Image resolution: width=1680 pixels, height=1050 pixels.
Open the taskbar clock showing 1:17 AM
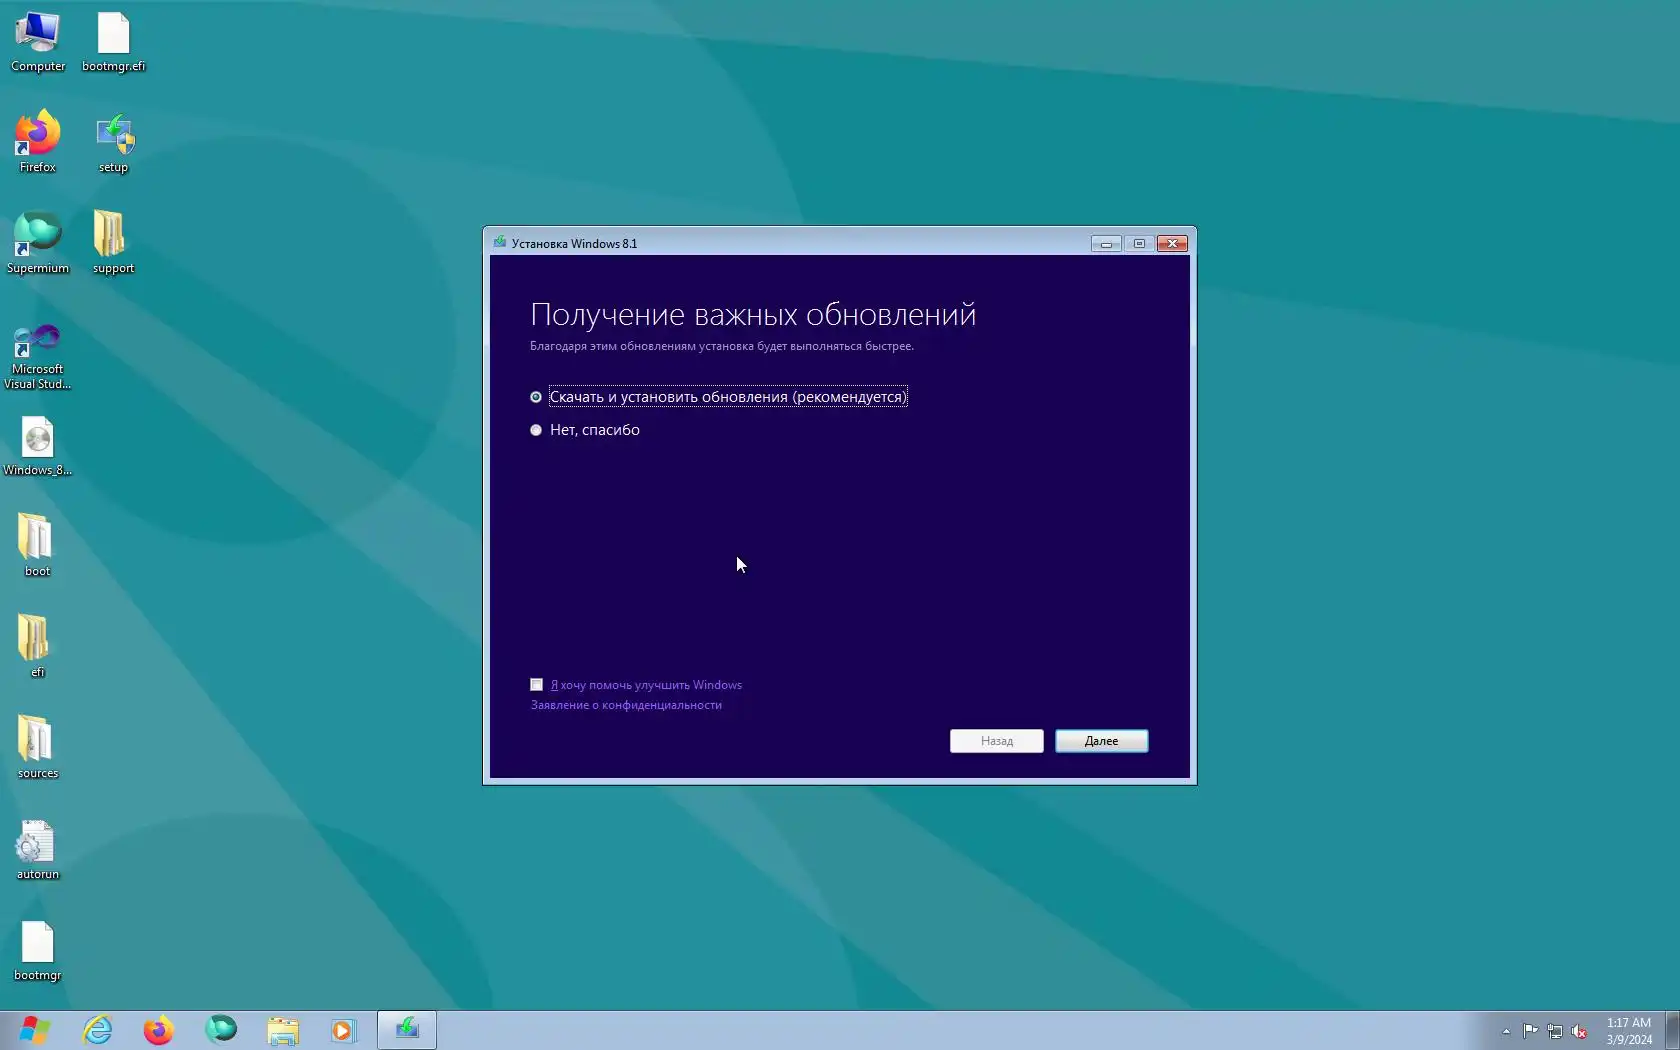pyautogui.click(x=1629, y=1031)
